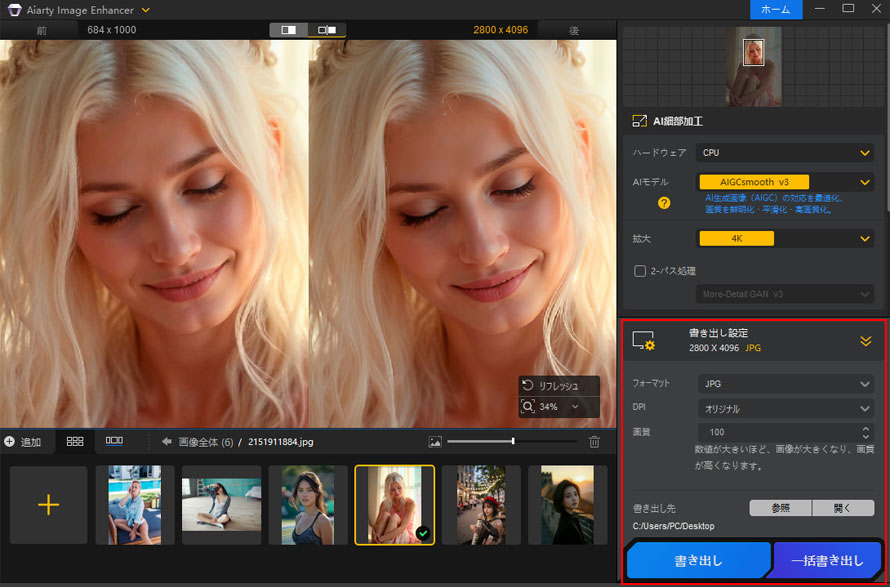This screenshot has width=890, height=587.
Task: Open the ハードウェア dropdown showing CPU
Action: (x=785, y=153)
